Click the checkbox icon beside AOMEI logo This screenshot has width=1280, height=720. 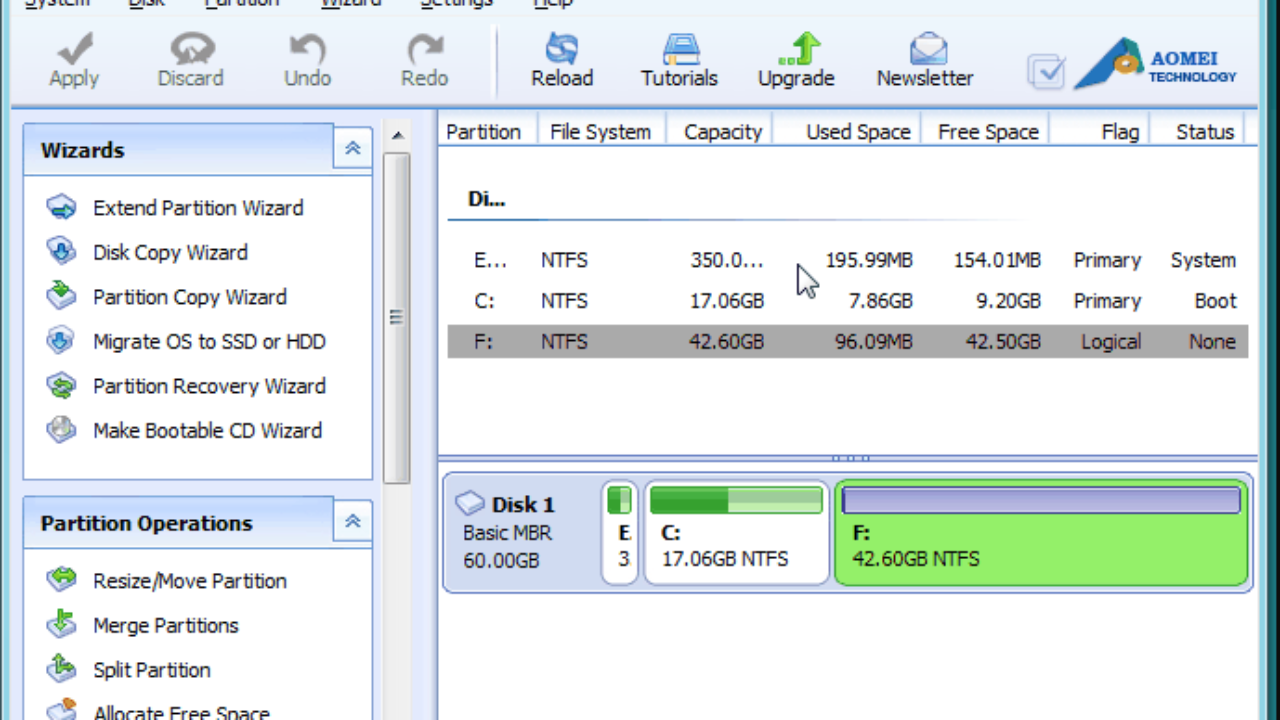1047,71
